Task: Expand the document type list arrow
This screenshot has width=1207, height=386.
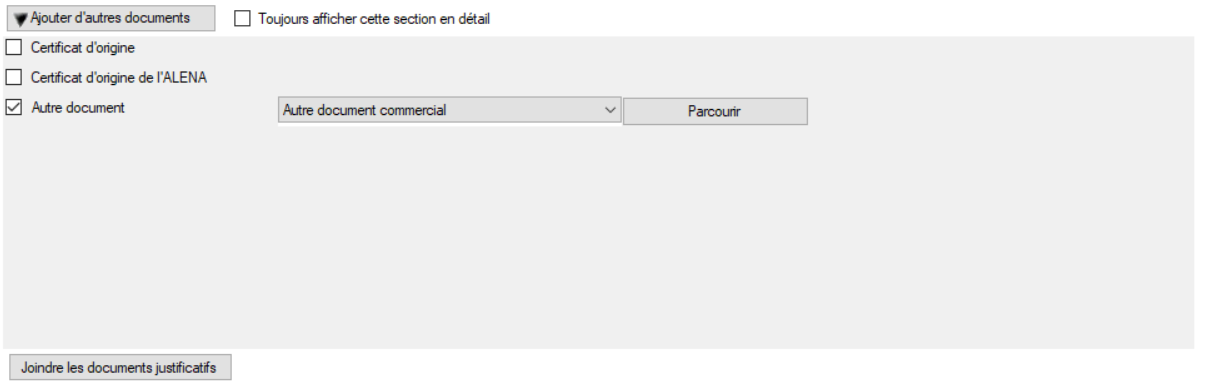Action: tap(611, 110)
